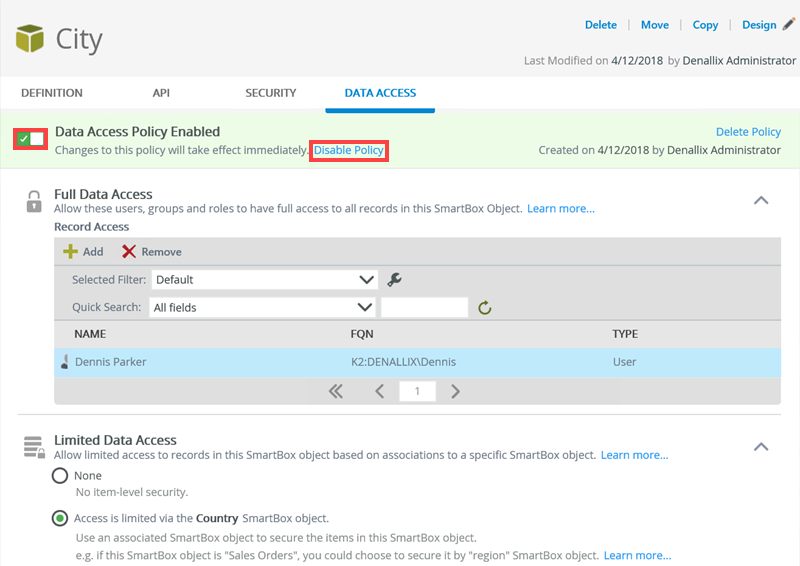Click the green plus Add icon
The width and height of the screenshot is (800, 566).
click(x=70, y=251)
